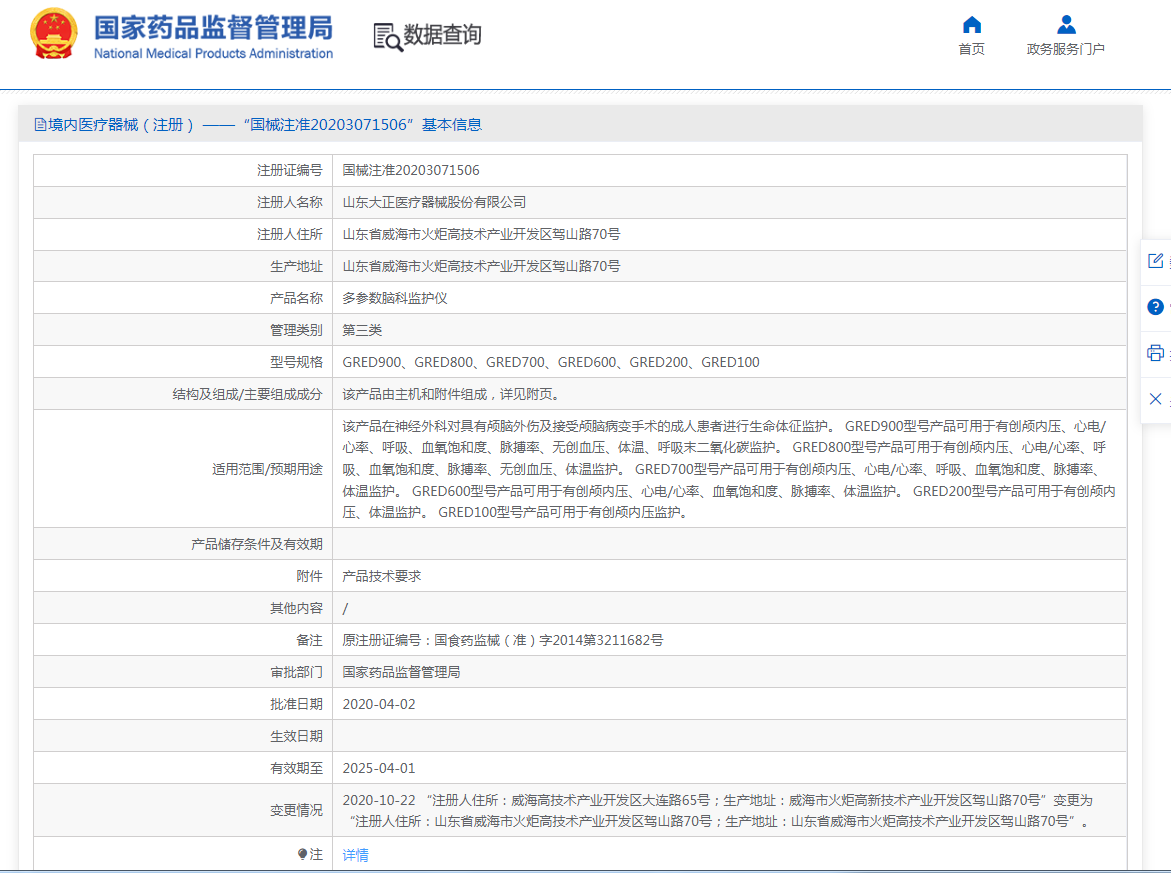Select the 数据查询 heading text

pyautogui.click(x=442, y=34)
